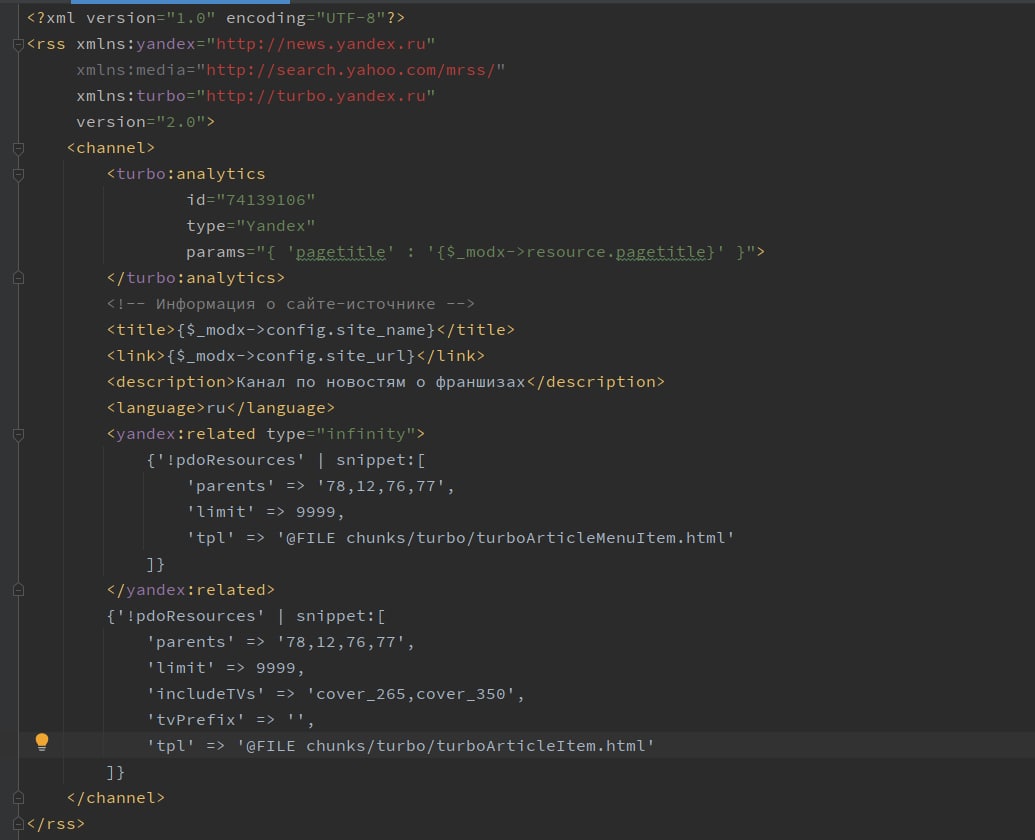This screenshot has height=840, width=1035.
Task: Click the includeTVs cover_265,cover_350 line
Action: tap(336, 694)
